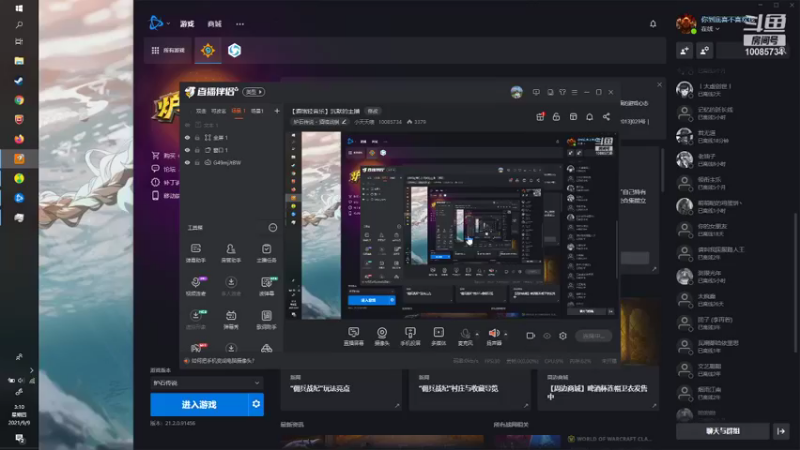Open the companion user avatar
Screen dimensions: 800x450
[516, 92]
